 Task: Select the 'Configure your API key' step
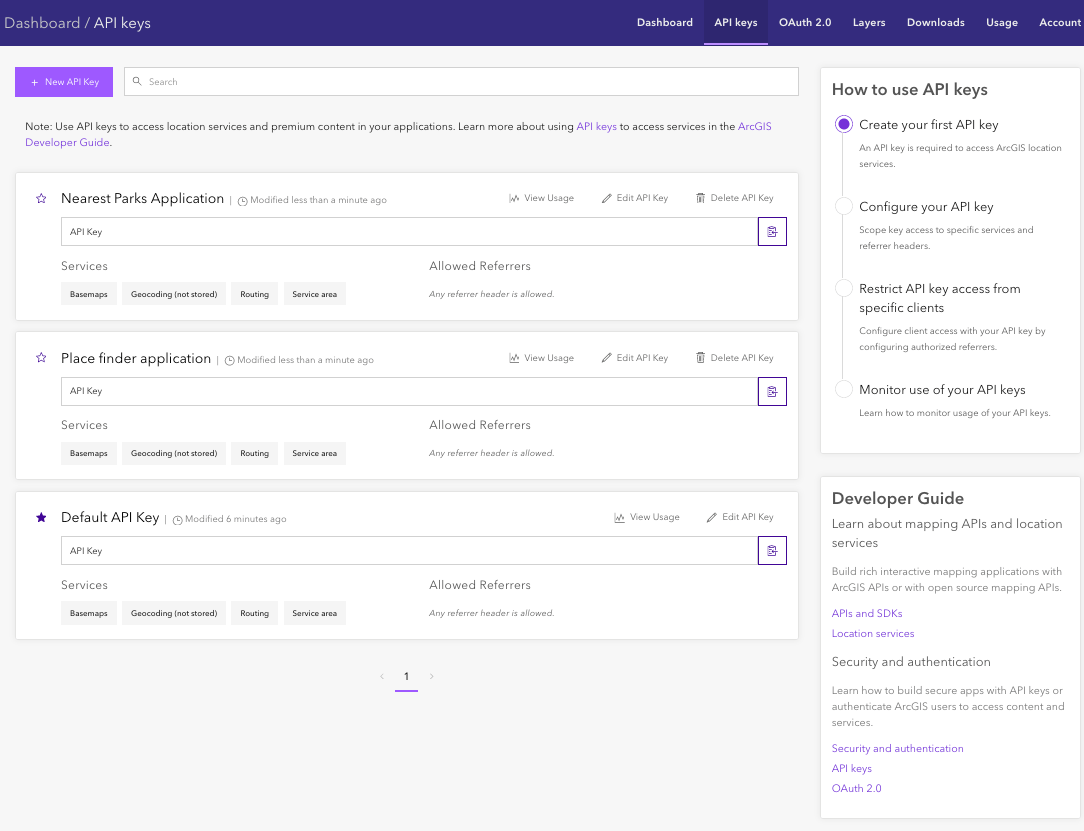click(844, 207)
